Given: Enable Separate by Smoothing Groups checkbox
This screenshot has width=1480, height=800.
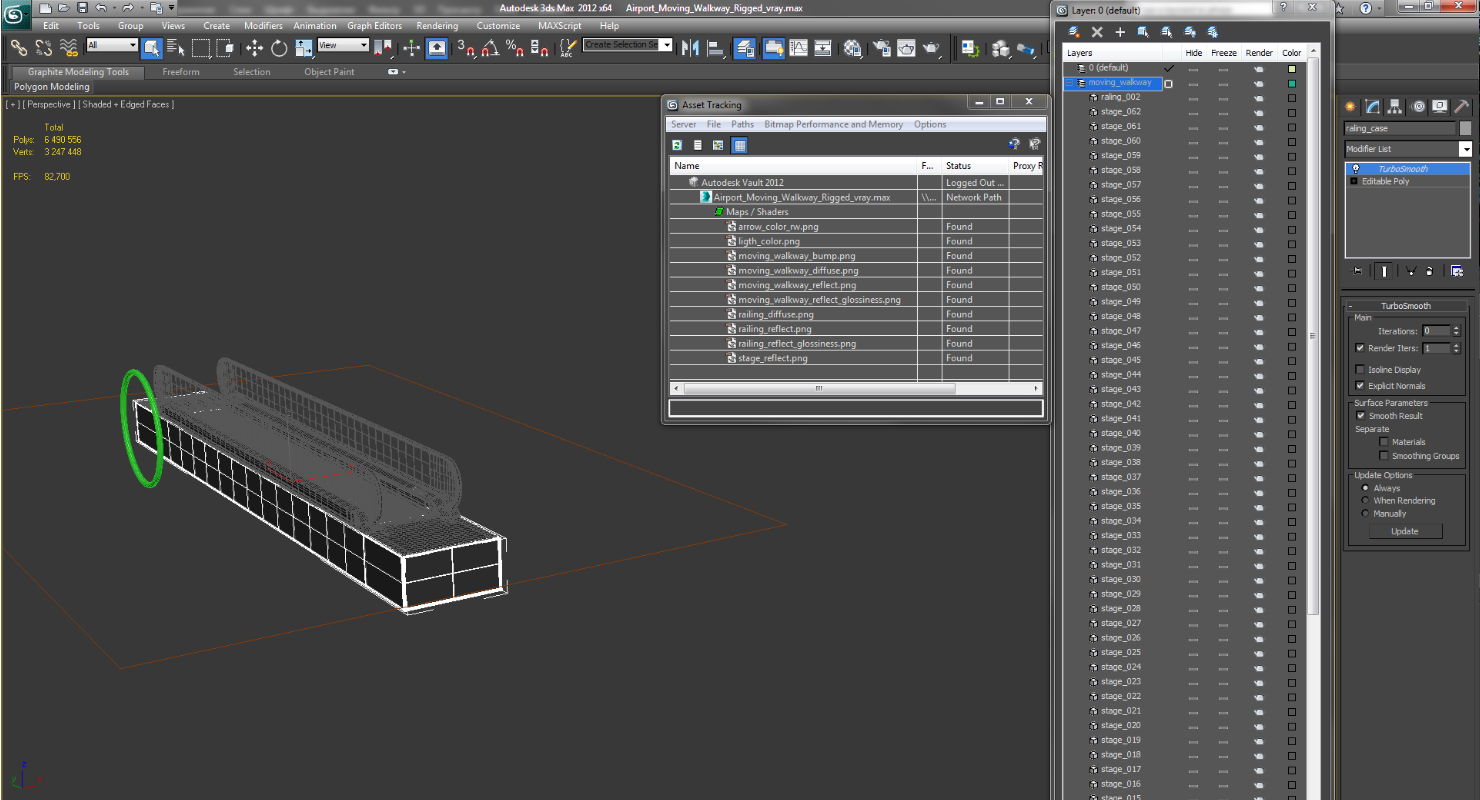Looking at the screenshot, I should (1384, 456).
